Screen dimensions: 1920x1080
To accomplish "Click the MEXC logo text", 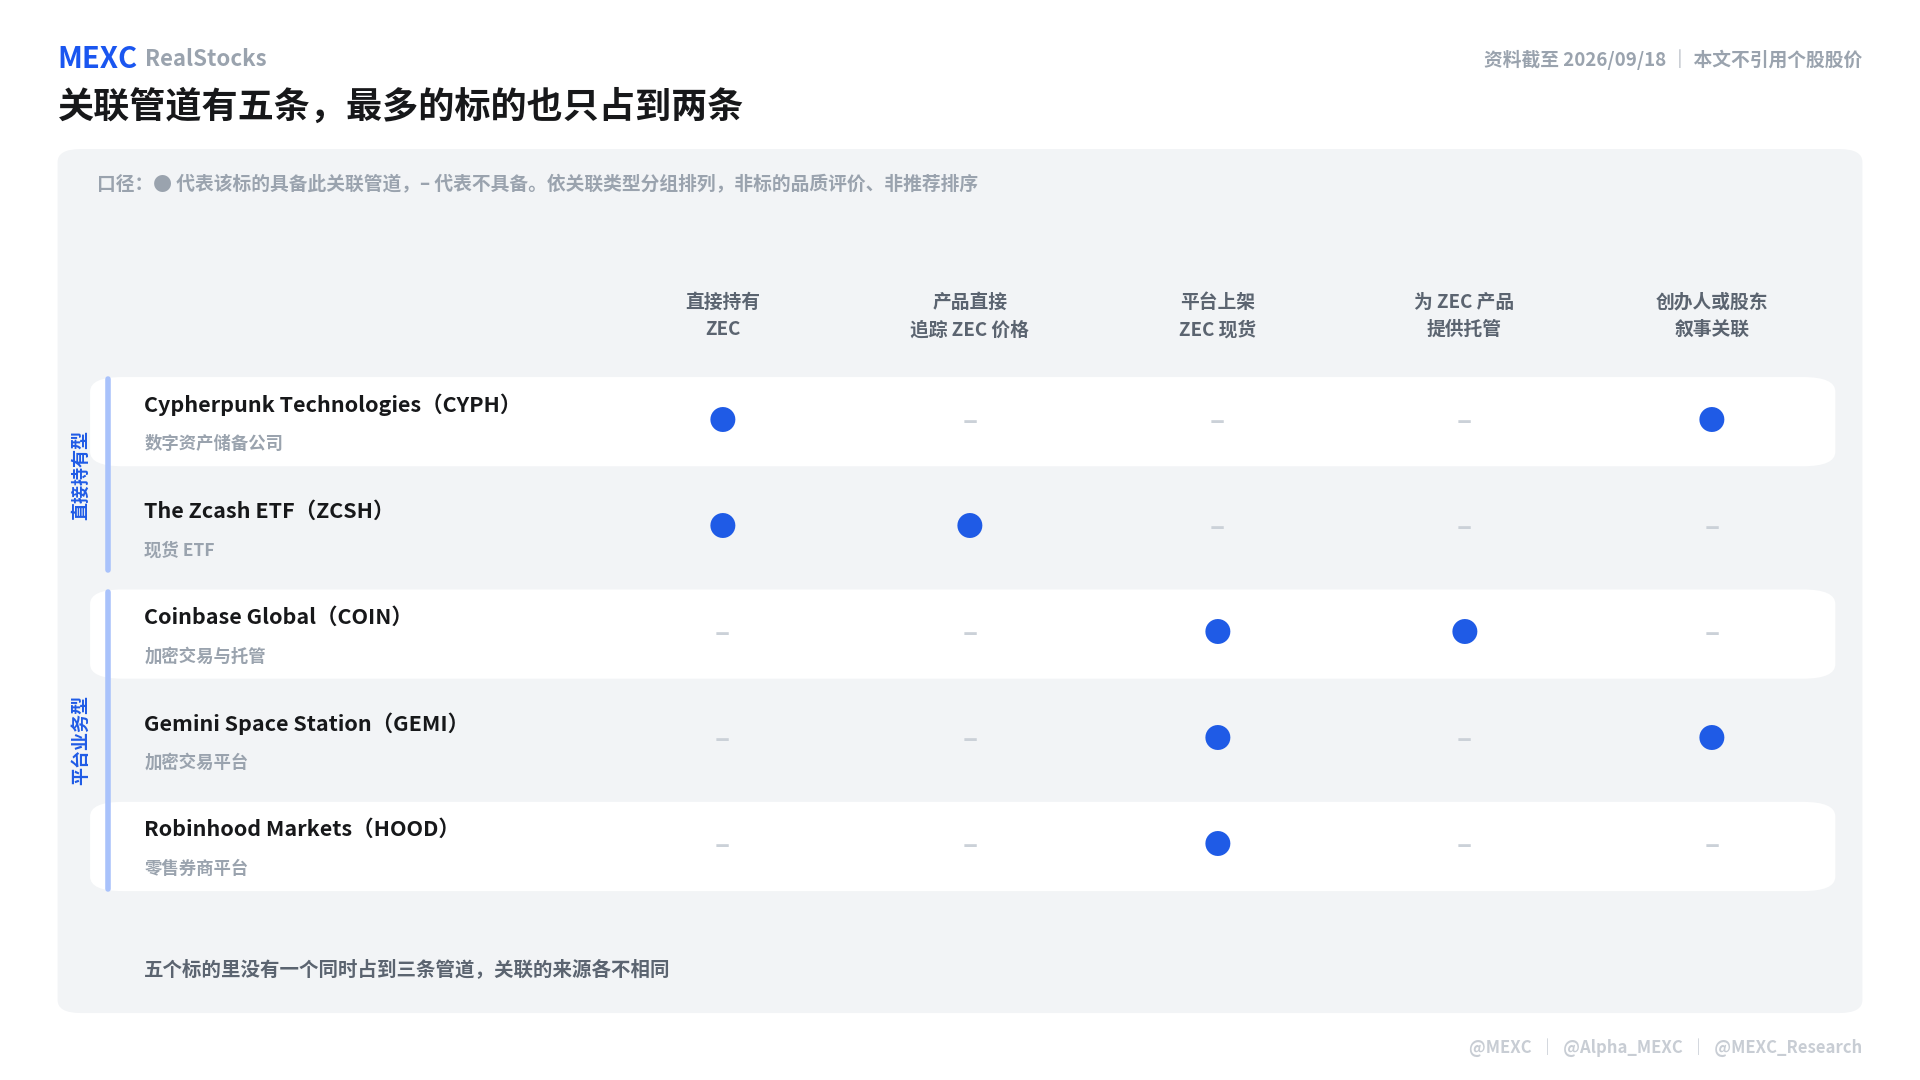I will click(x=97, y=57).
